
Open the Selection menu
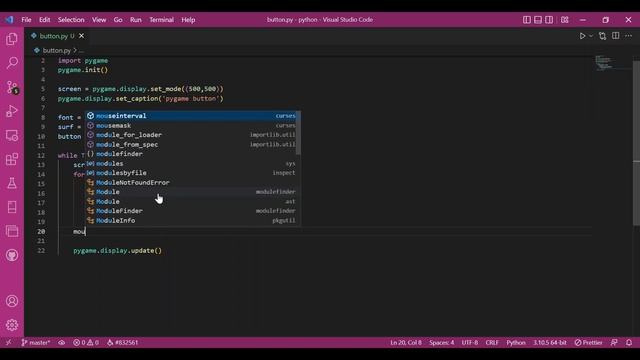(x=71, y=20)
